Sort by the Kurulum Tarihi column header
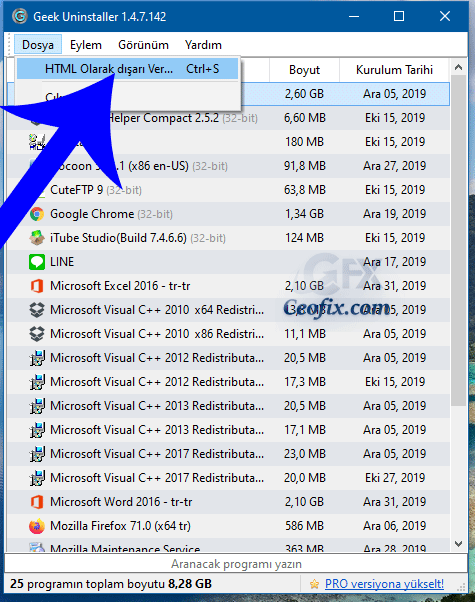Screen dimensions: 475x602 pyautogui.click(x=394, y=69)
